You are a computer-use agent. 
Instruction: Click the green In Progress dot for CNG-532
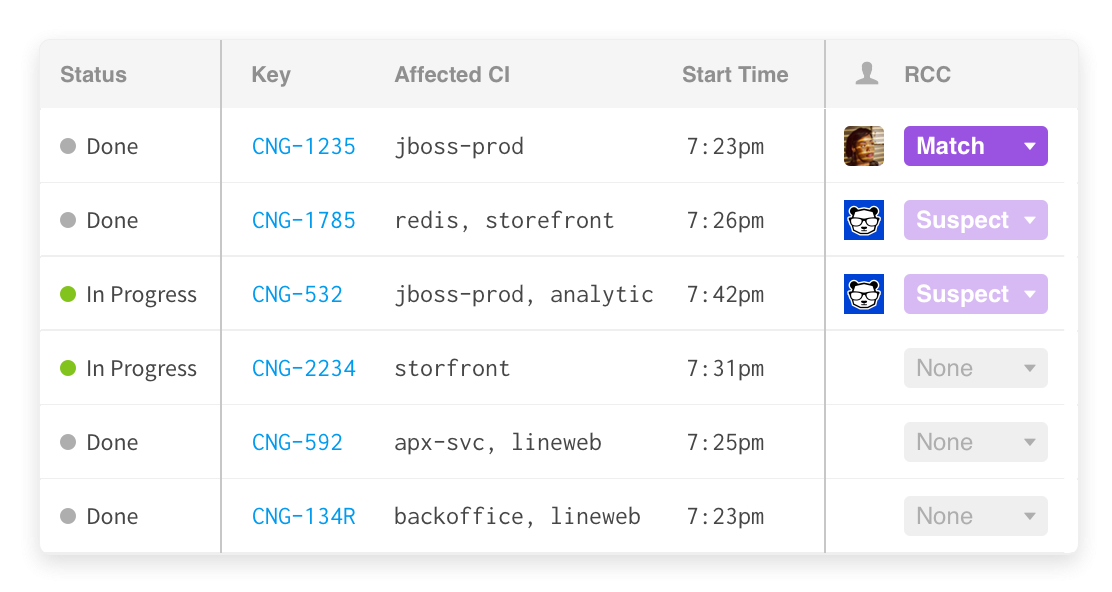tap(68, 294)
